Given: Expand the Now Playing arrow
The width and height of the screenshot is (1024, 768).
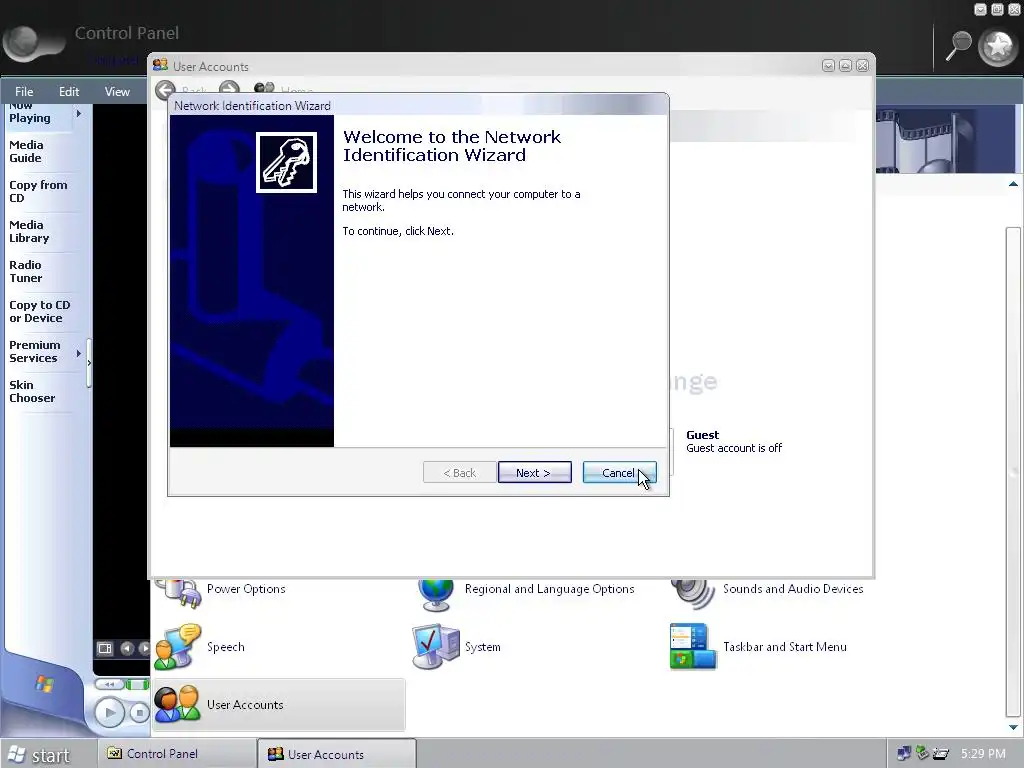Looking at the screenshot, I should [x=79, y=114].
